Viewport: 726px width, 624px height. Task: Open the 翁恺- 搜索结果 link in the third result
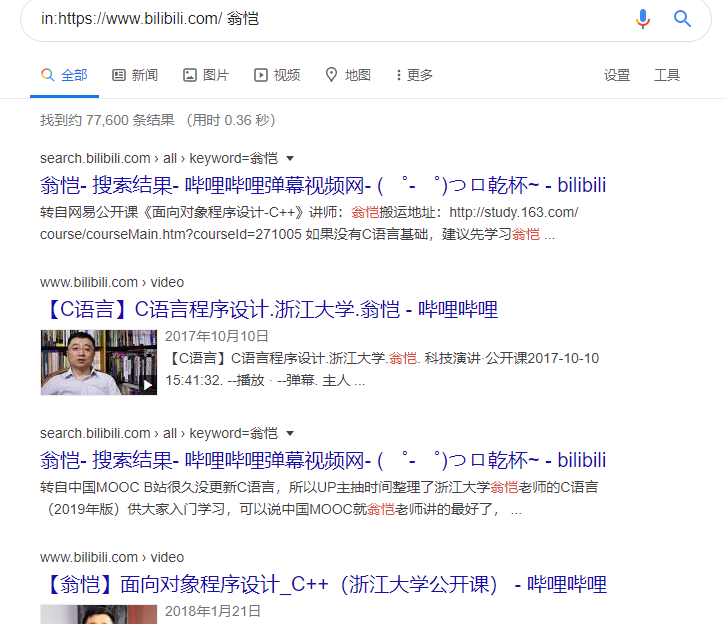(323, 460)
